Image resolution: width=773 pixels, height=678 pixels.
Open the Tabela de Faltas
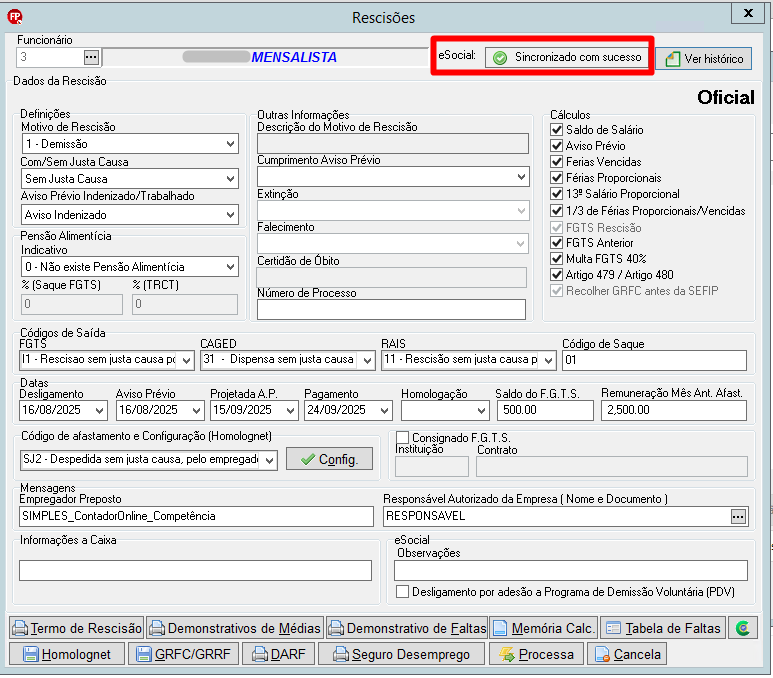click(x=663, y=628)
